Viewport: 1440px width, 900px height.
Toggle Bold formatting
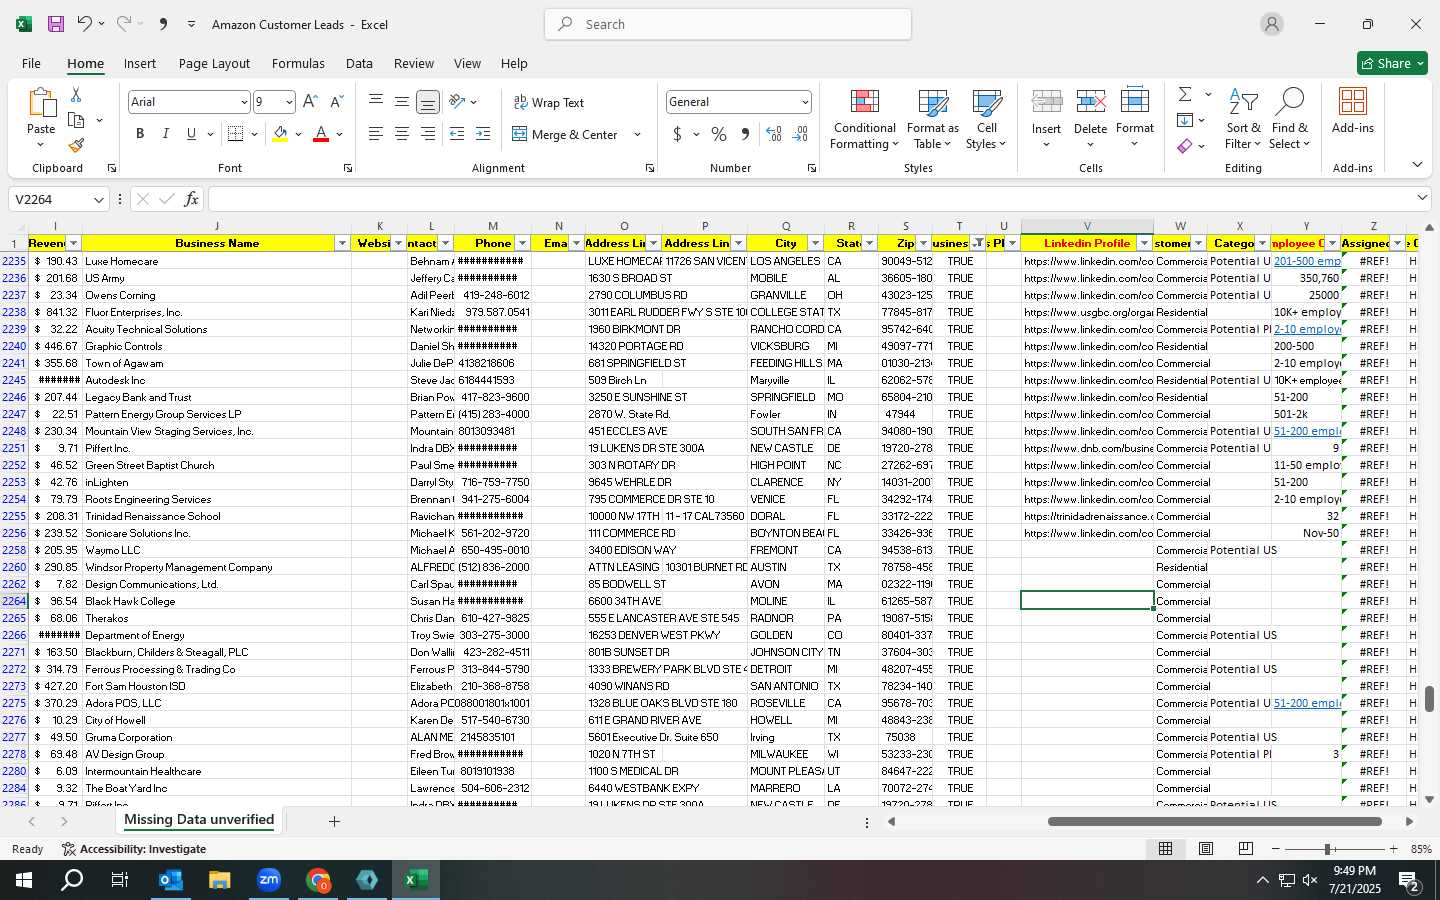pos(140,134)
